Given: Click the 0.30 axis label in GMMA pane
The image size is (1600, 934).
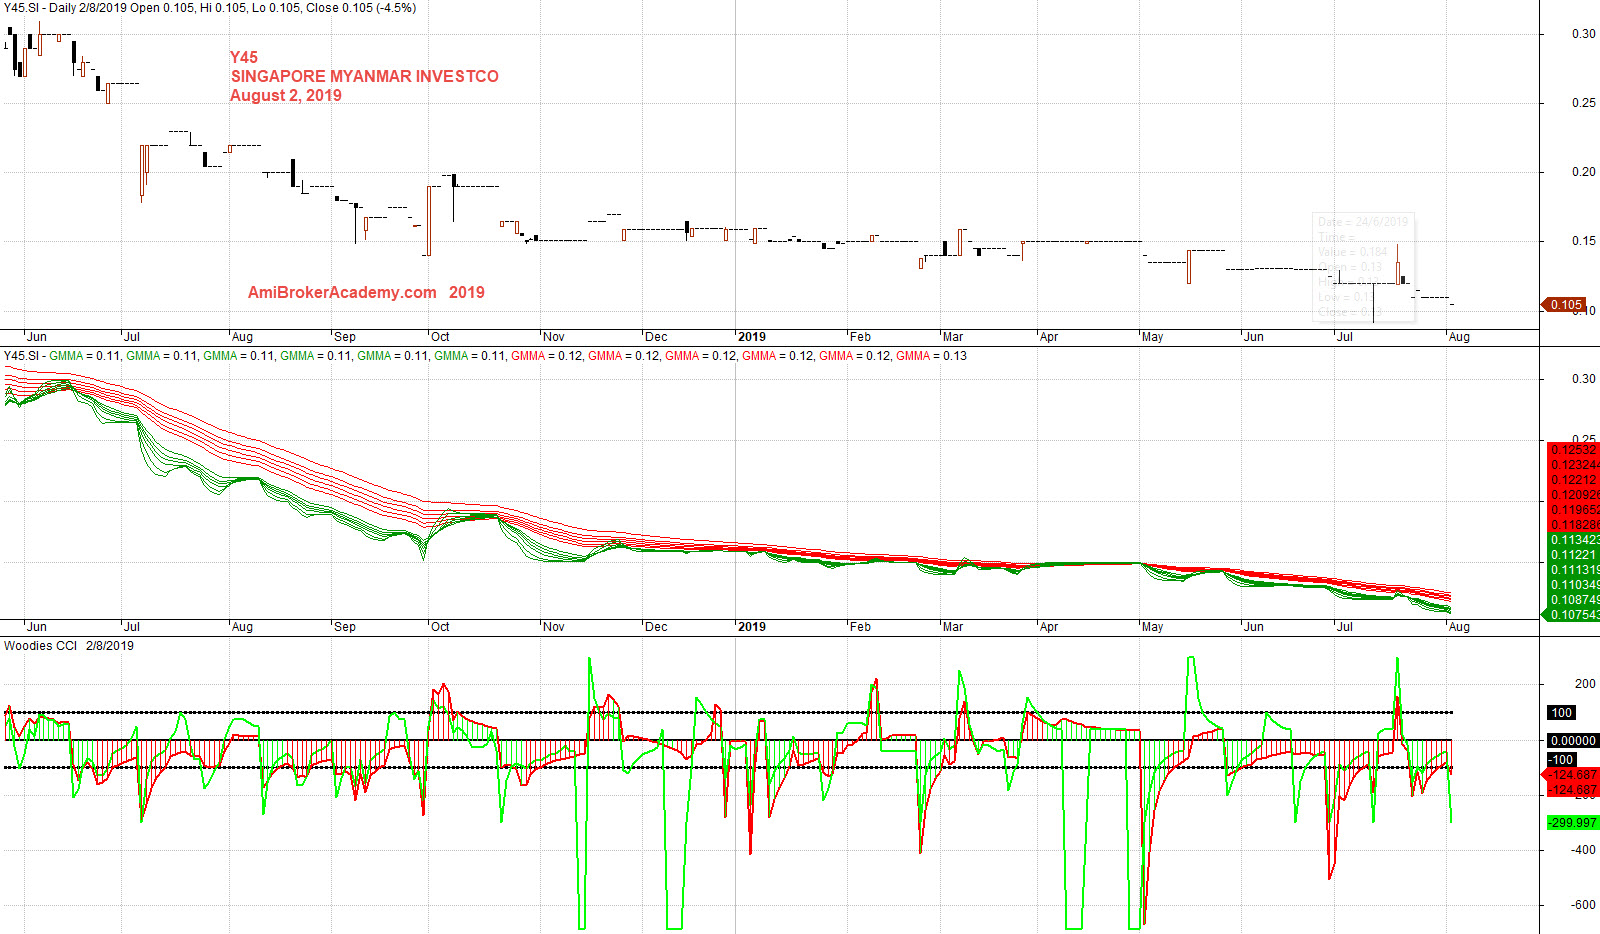Looking at the screenshot, I should tap(1583, 379).
